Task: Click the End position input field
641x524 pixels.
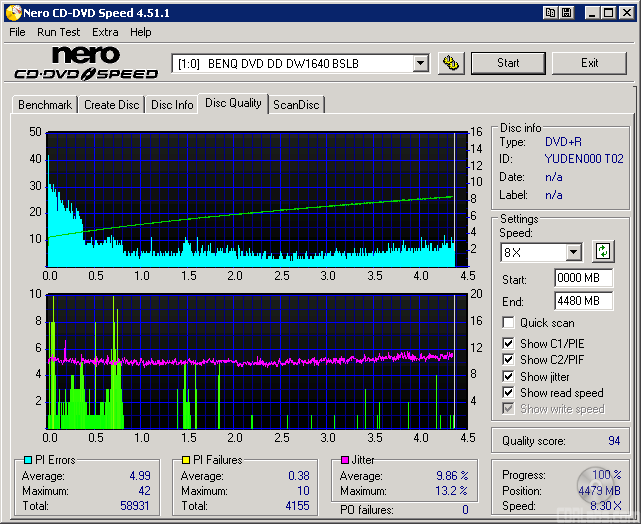Action: pos(583,301)
